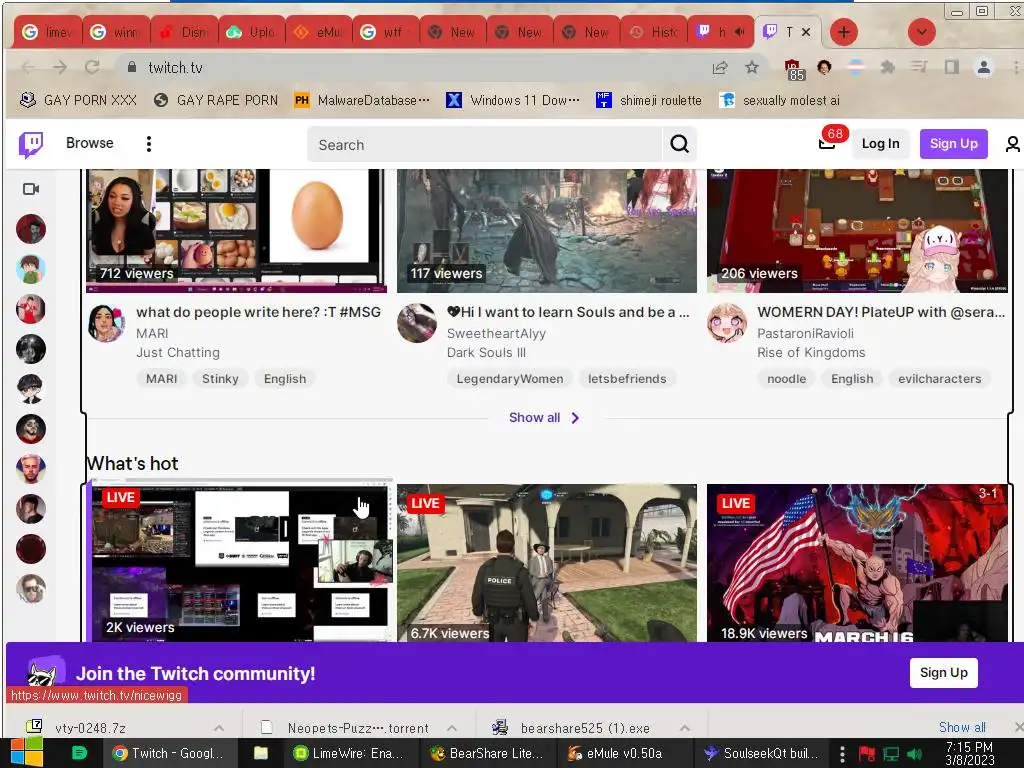Click the user account icon beside Sign Up

tap(1012, 144)
